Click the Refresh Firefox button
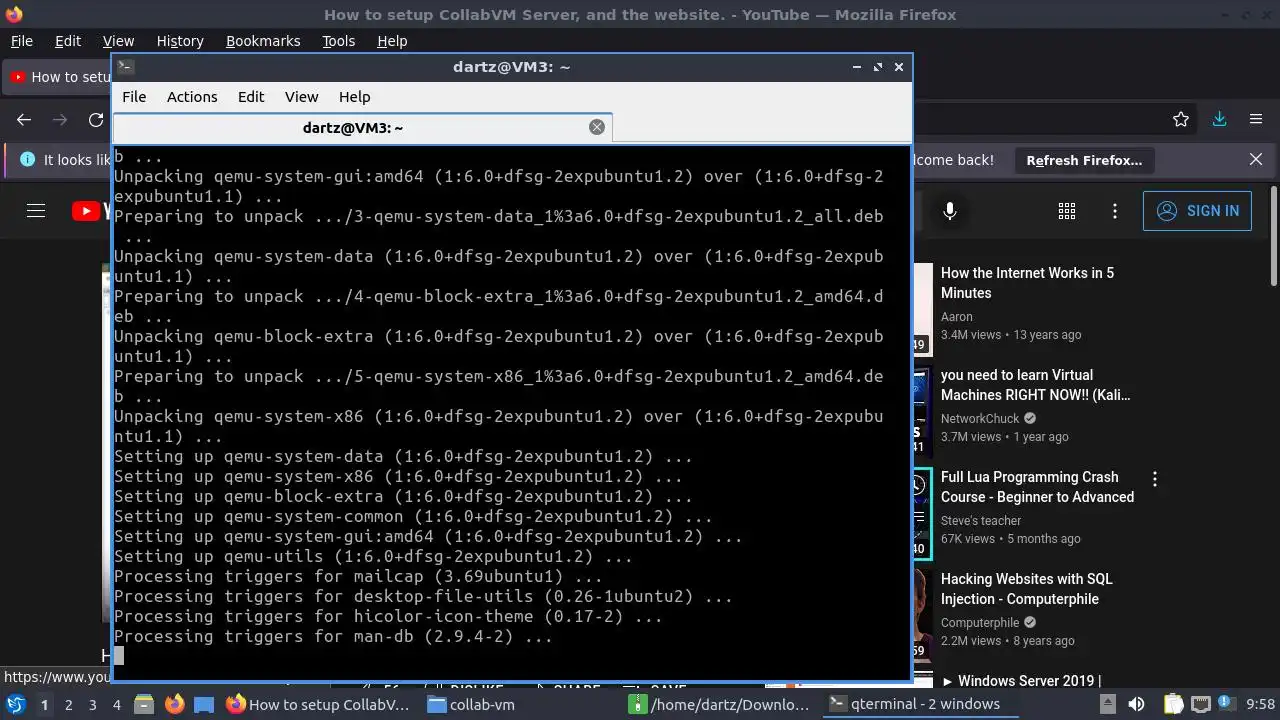The width and height of the screenshot is (1280, 720). 1084,160
